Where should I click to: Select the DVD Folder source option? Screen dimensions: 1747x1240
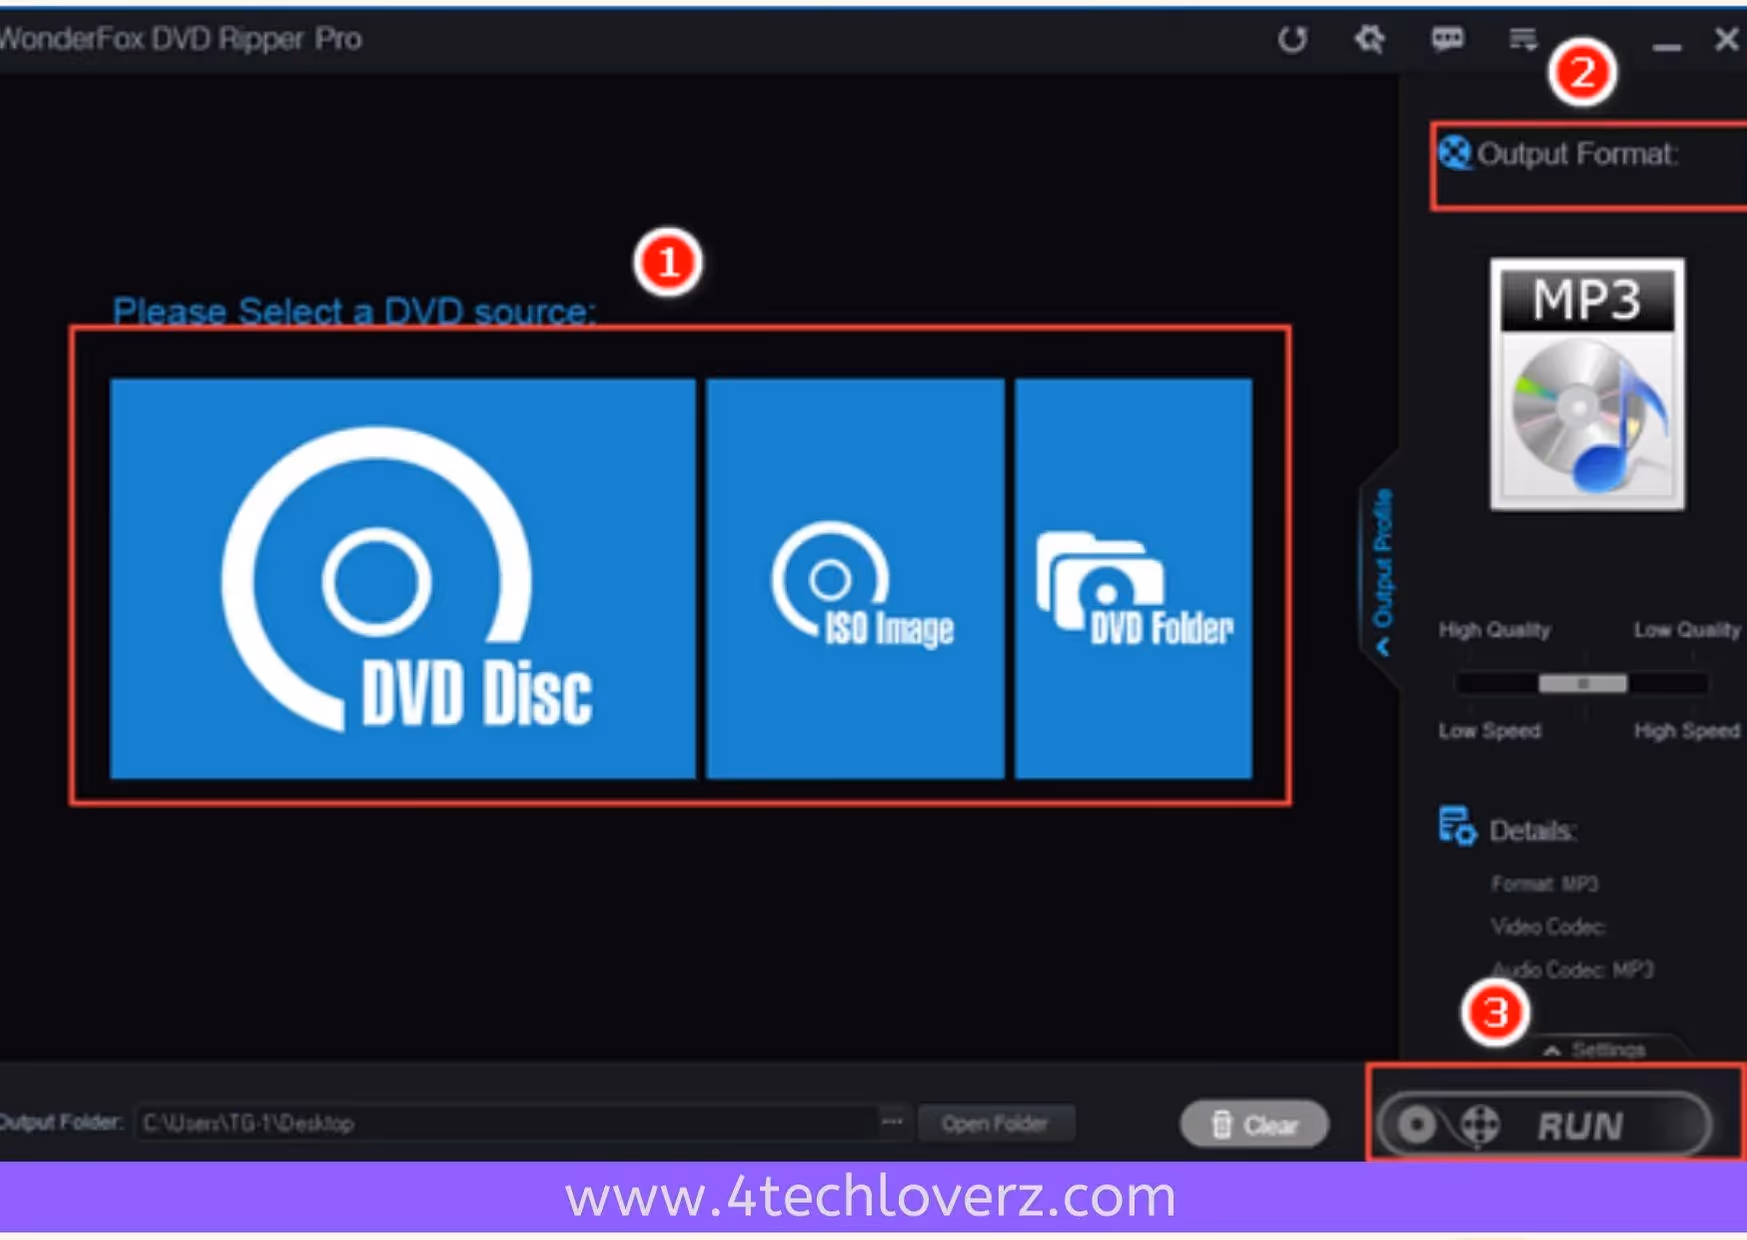point(1133,580)
